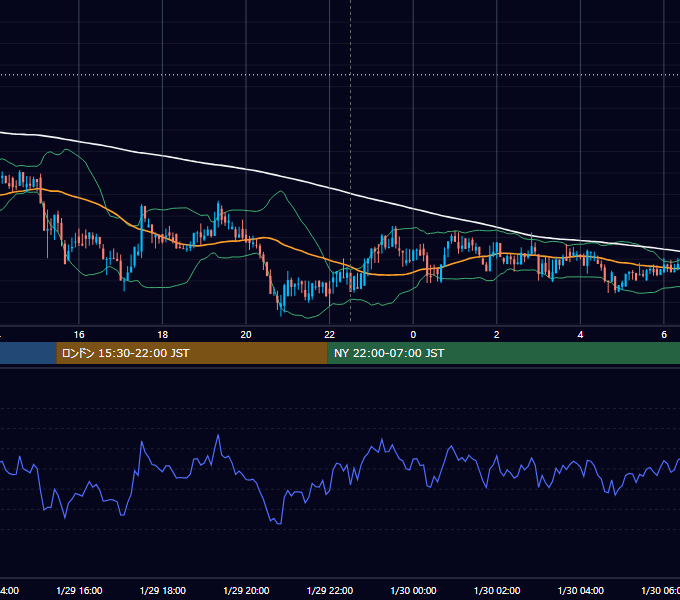Click the 1/30 02:00 time label
The height and width of the screenshot is (600, 680).
497,590
